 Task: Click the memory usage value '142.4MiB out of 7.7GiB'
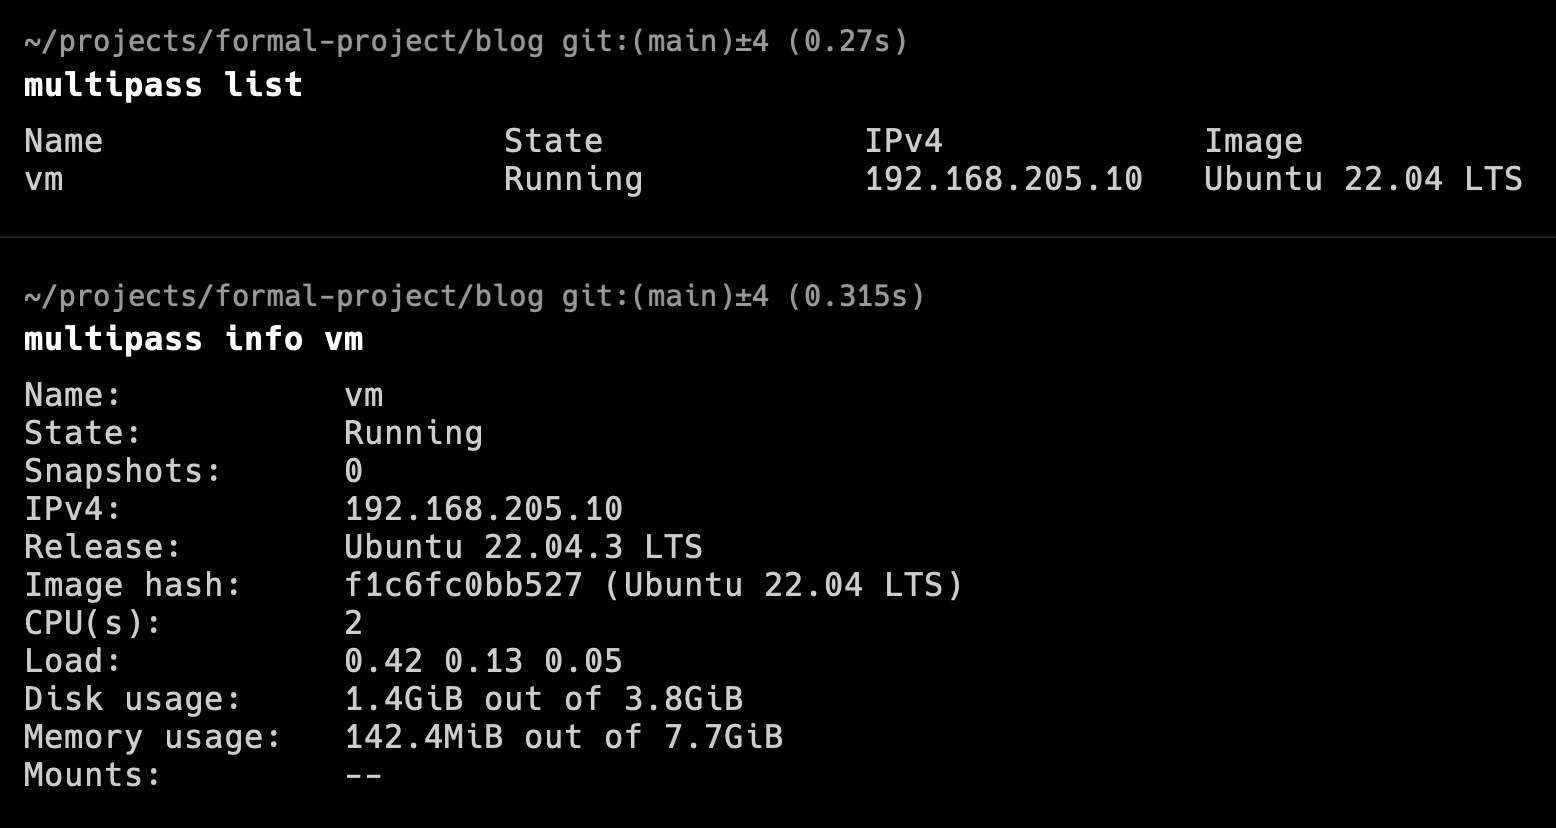tap(563, 737)
